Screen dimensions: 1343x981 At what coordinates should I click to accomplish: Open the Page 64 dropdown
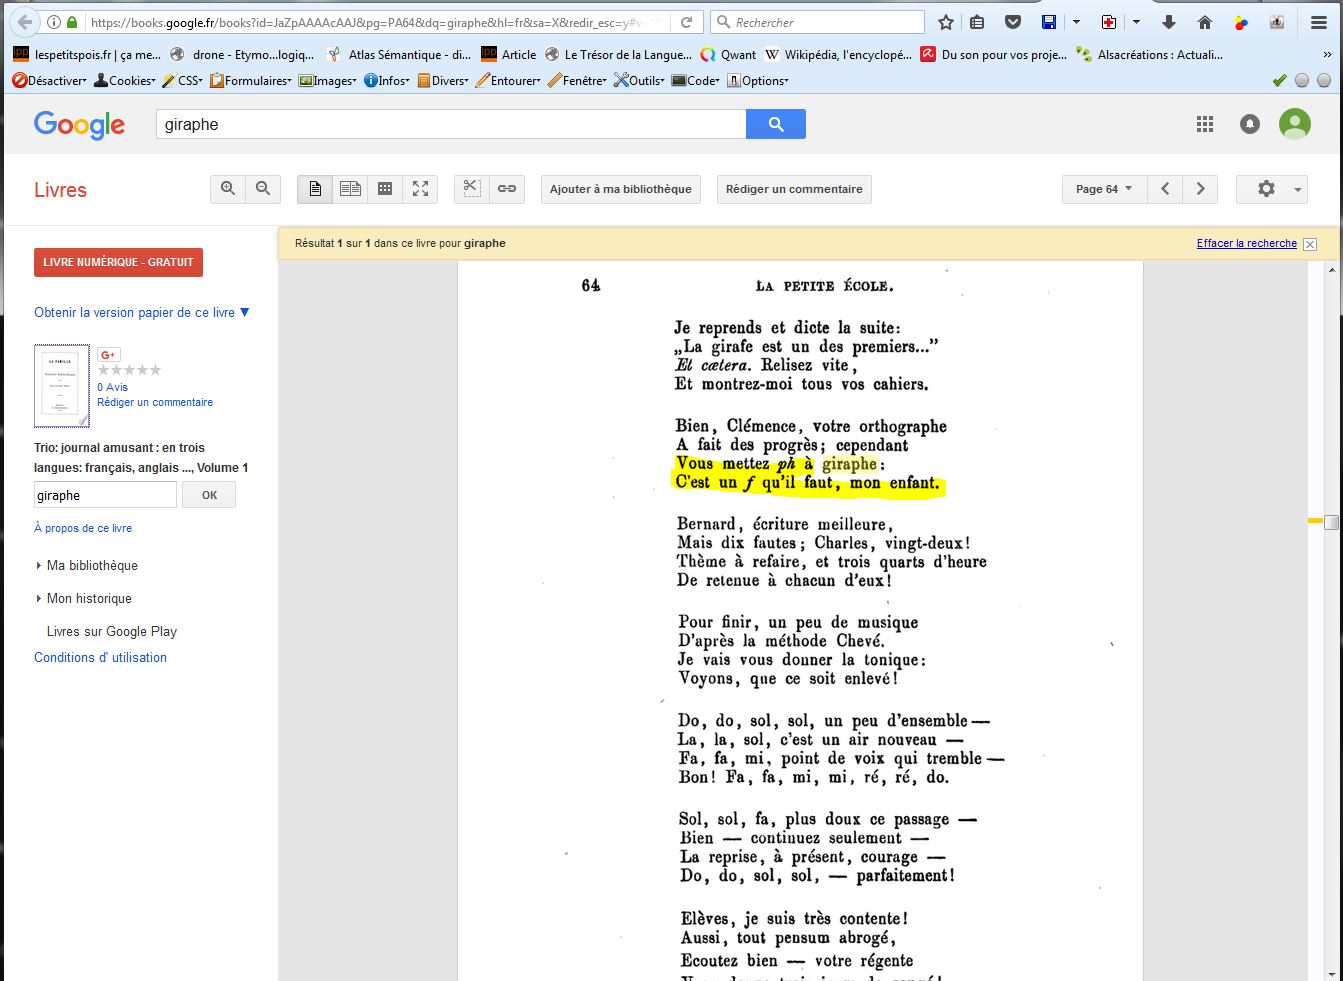(x=1103, y=189)
